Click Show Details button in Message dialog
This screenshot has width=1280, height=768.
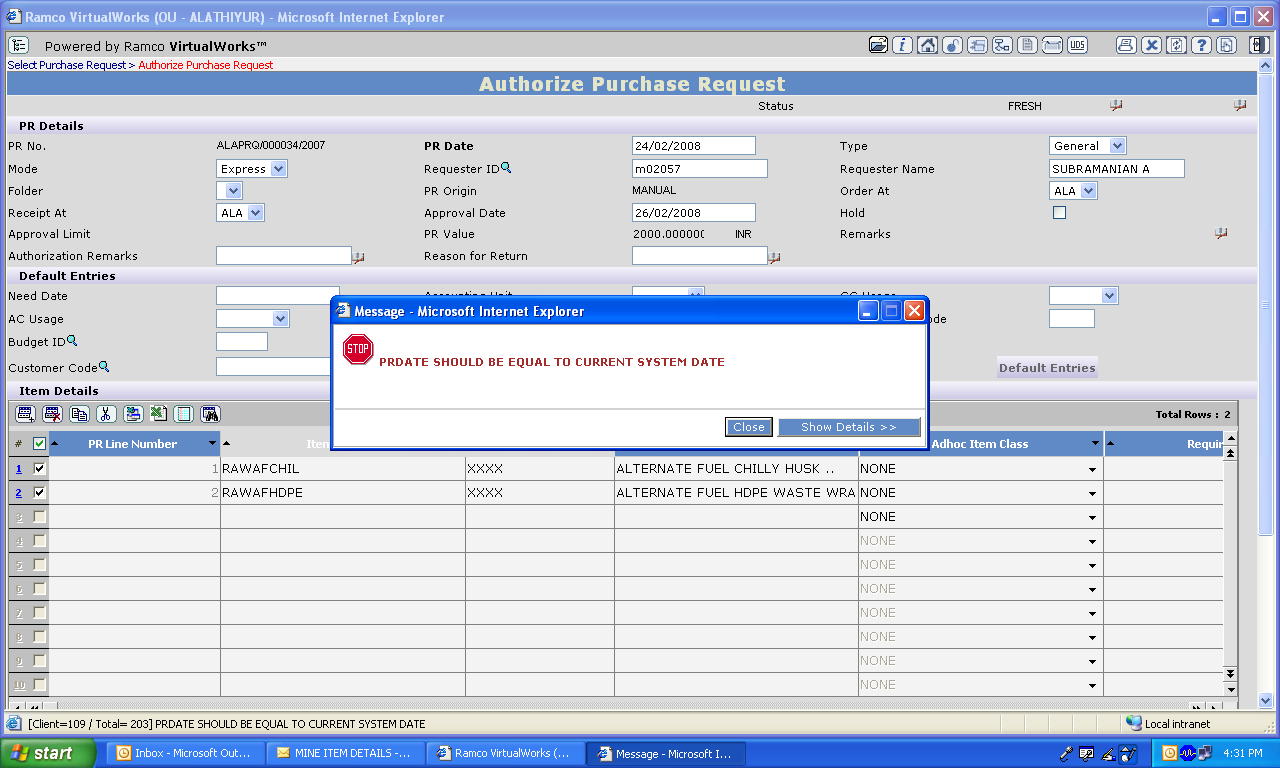click(849, 427)
